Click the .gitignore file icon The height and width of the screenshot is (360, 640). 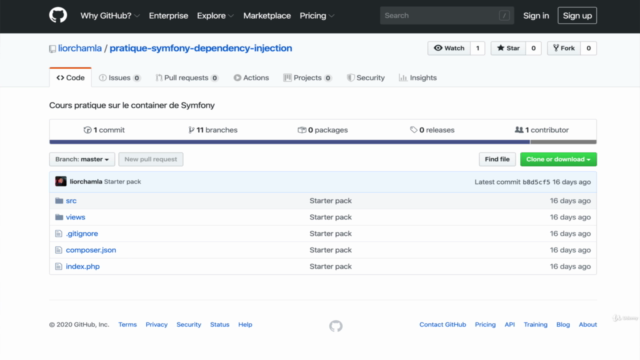pos(58,233)
